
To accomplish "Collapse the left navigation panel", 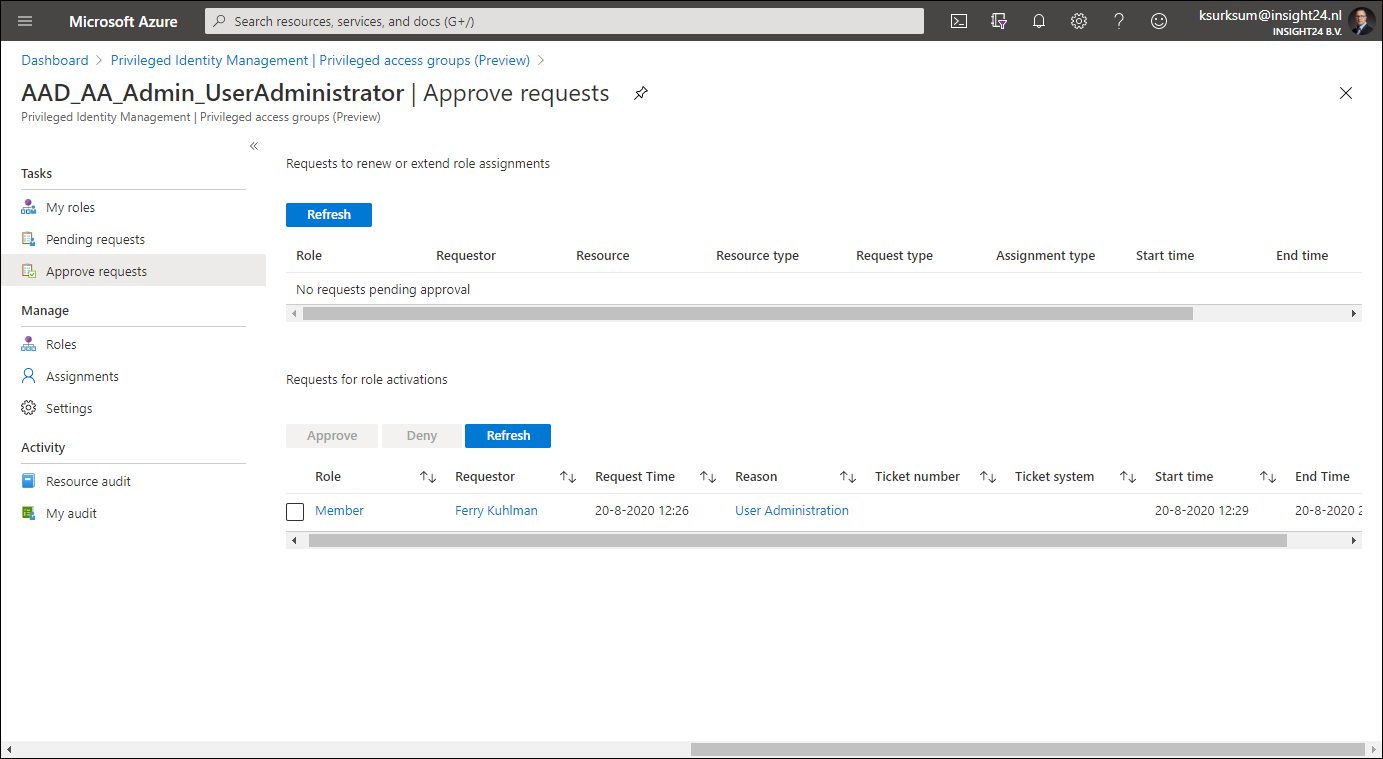I will tap(254, 146).
